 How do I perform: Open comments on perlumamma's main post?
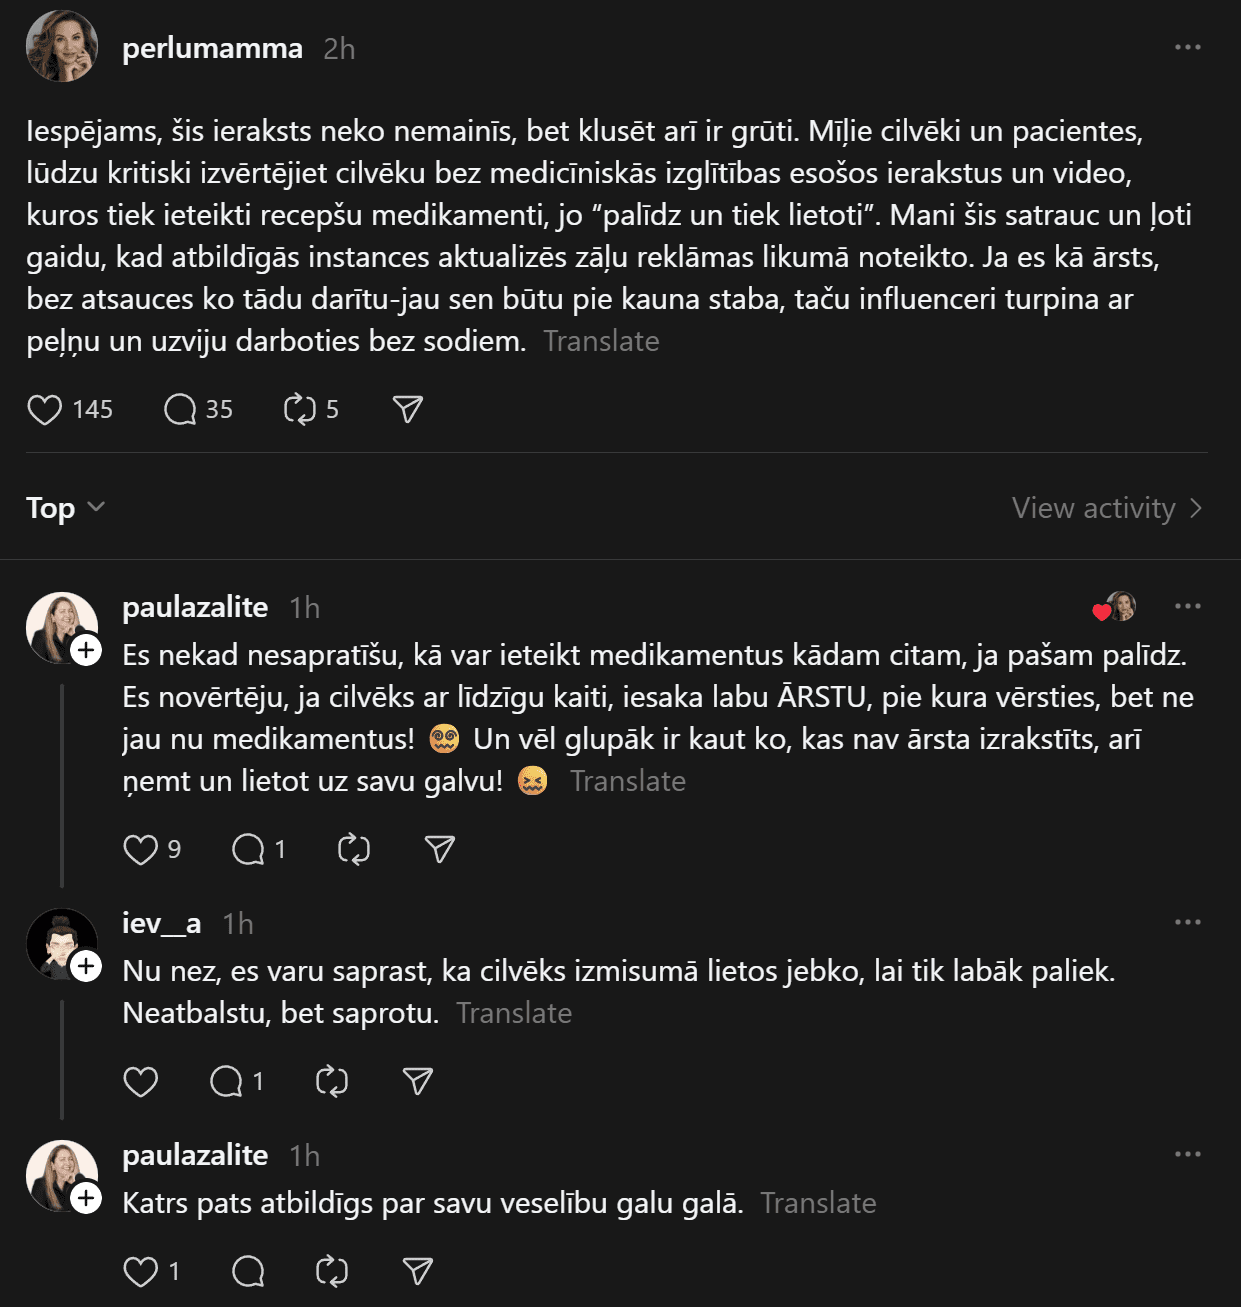pos(180,409)
